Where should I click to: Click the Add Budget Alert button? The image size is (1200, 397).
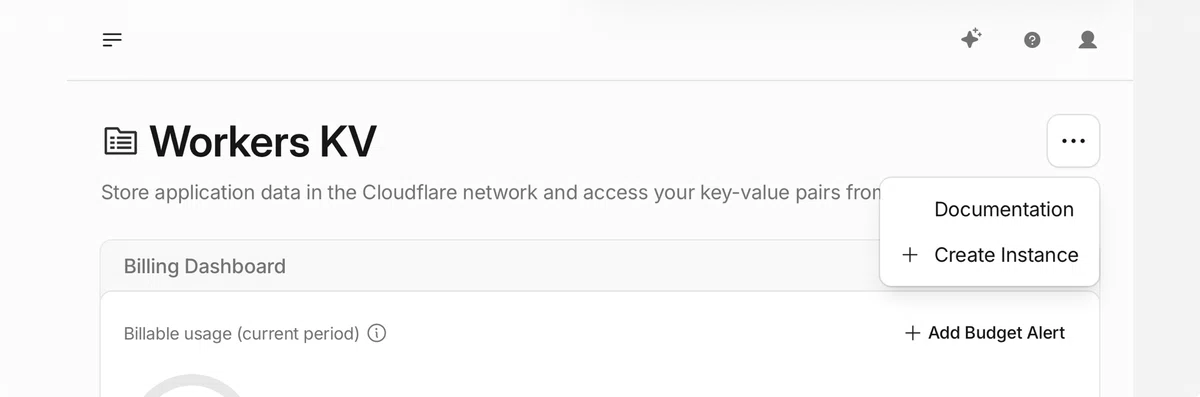(985, 333)
